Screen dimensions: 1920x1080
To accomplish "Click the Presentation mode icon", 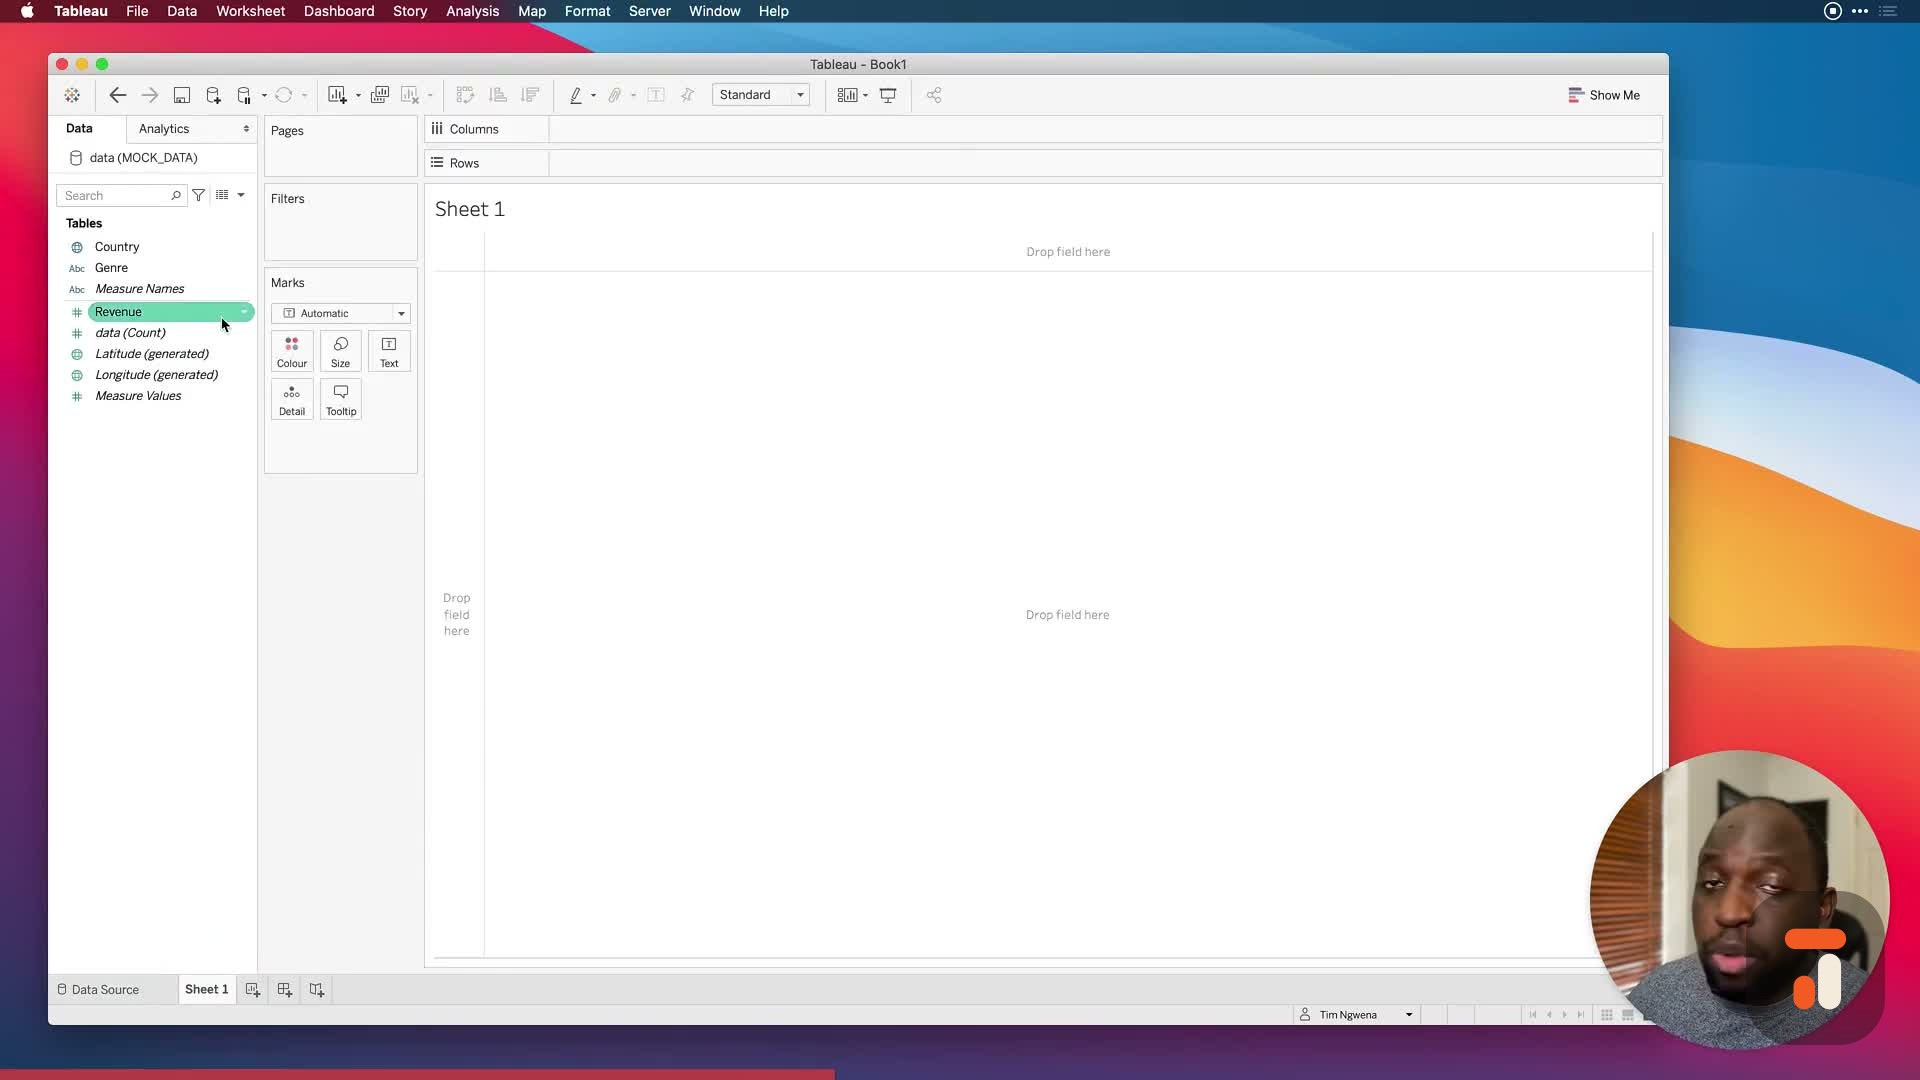I will [888, 95].
